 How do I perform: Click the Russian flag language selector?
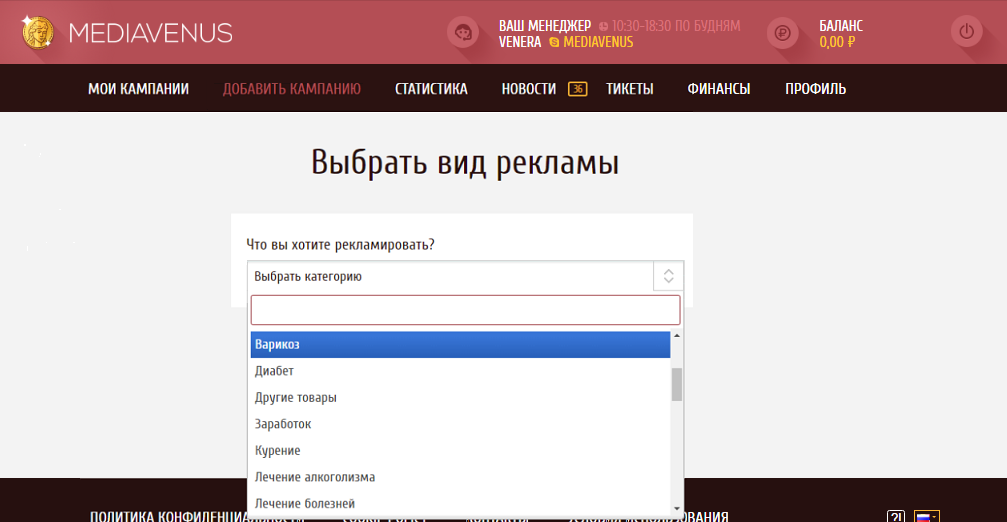click(x=927, y=516)
